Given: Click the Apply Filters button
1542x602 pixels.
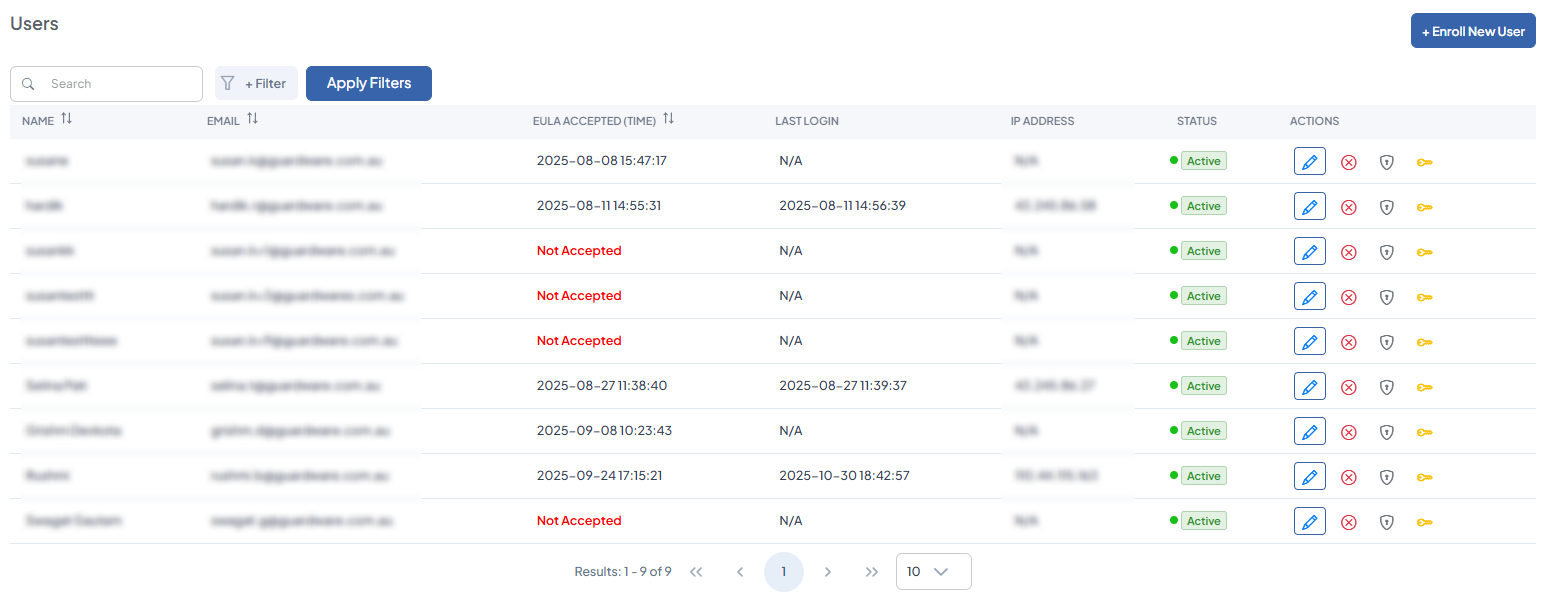Looking at the screenshot, I should pos(368,84).
